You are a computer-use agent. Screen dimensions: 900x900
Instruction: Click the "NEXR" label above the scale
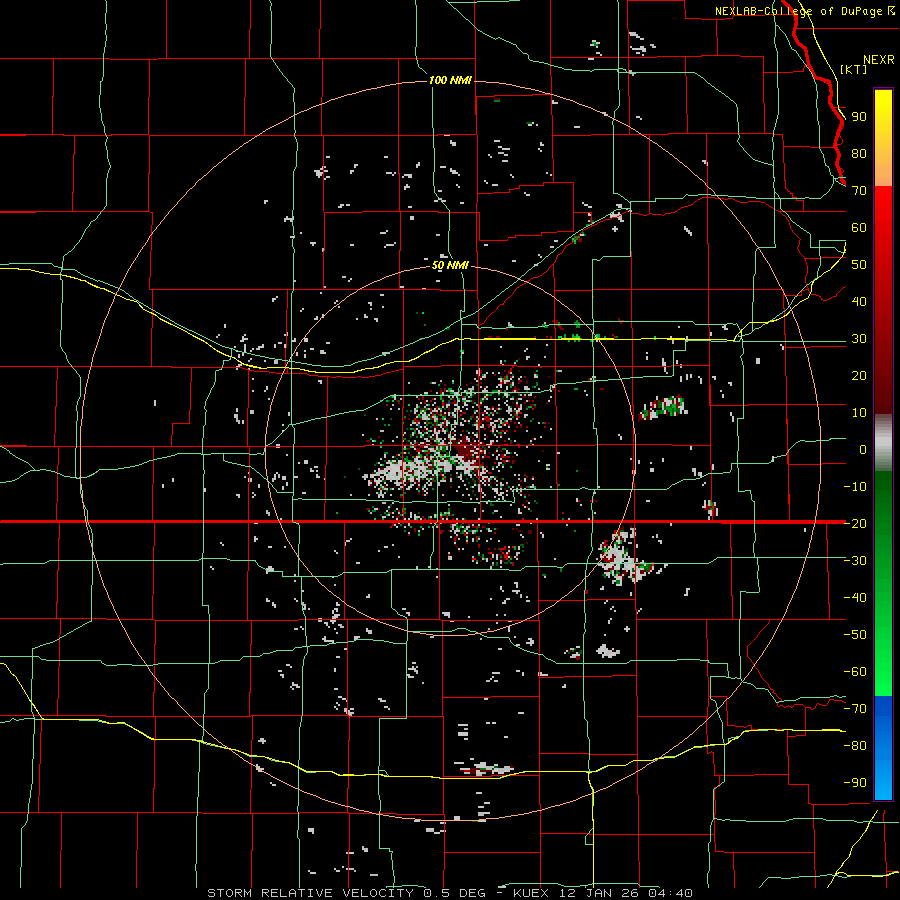[x=879, y=60]
